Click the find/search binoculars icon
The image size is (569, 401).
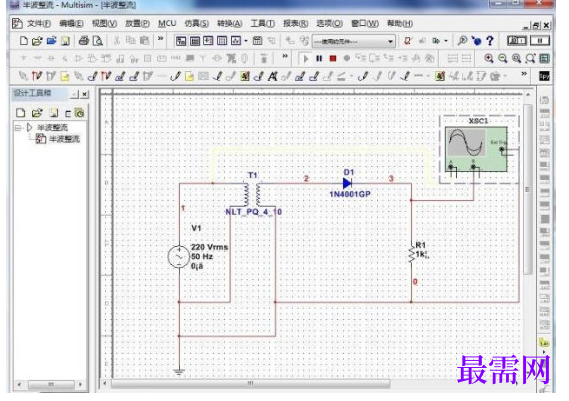tap(462, 41)
